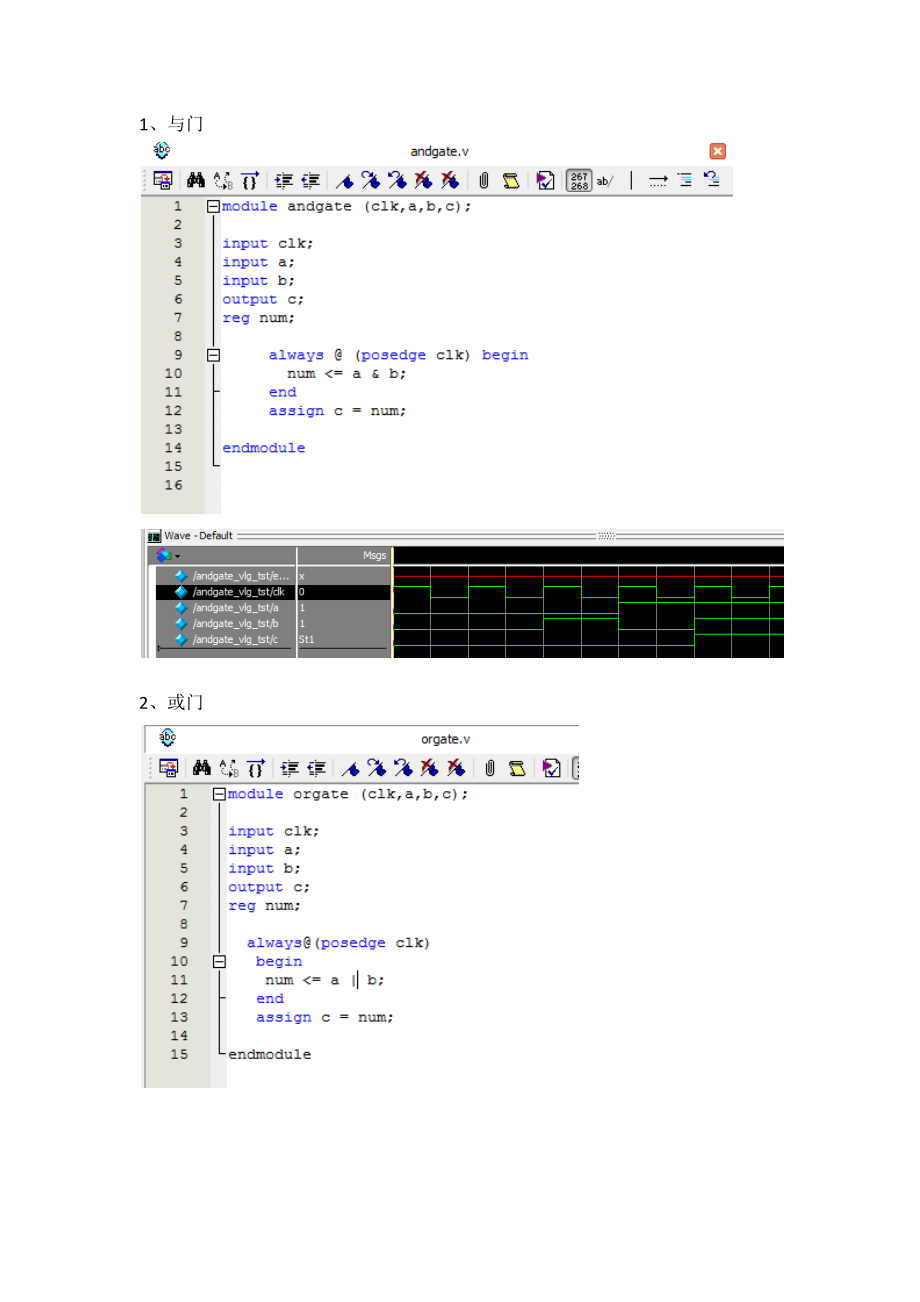The width and height of the screenshot is (920, 1302).
Task: Increase indent in andgate.v toolbar
Action: click(284, 181)
